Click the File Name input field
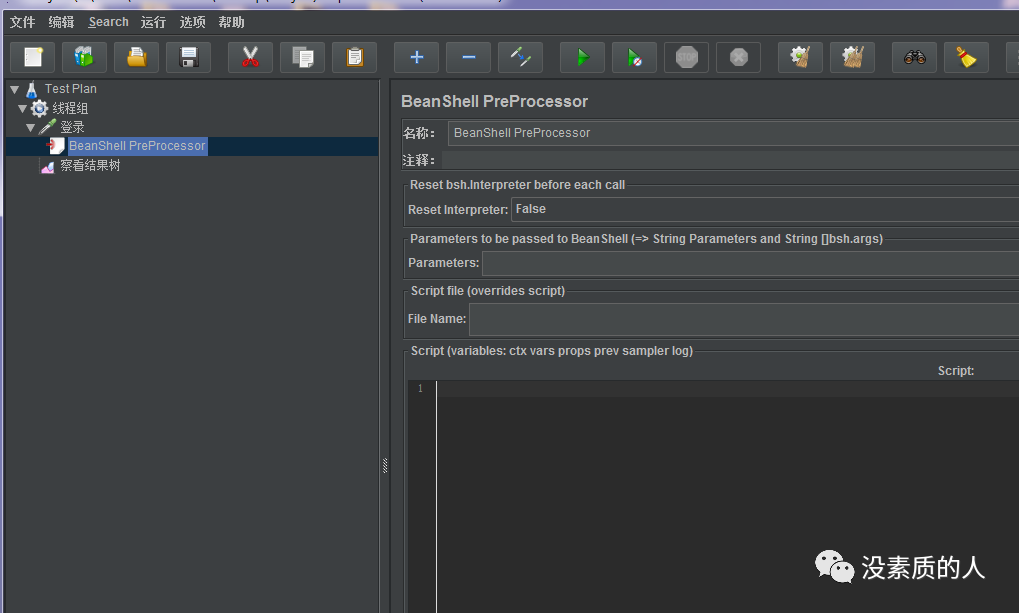 coord(744,319)
